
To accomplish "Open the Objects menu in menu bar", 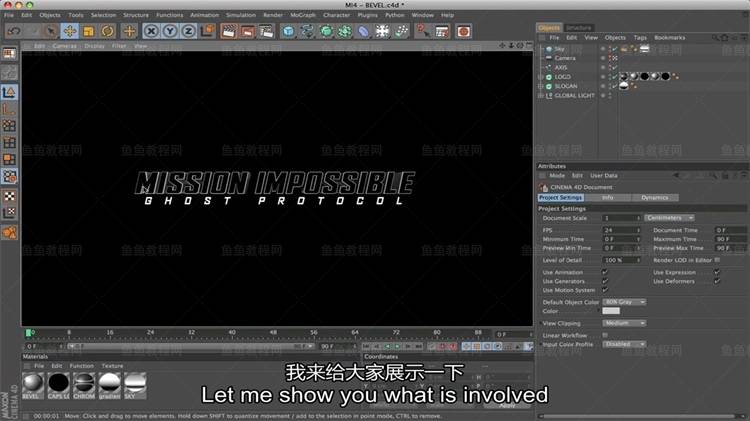I will tap(50, 15).
